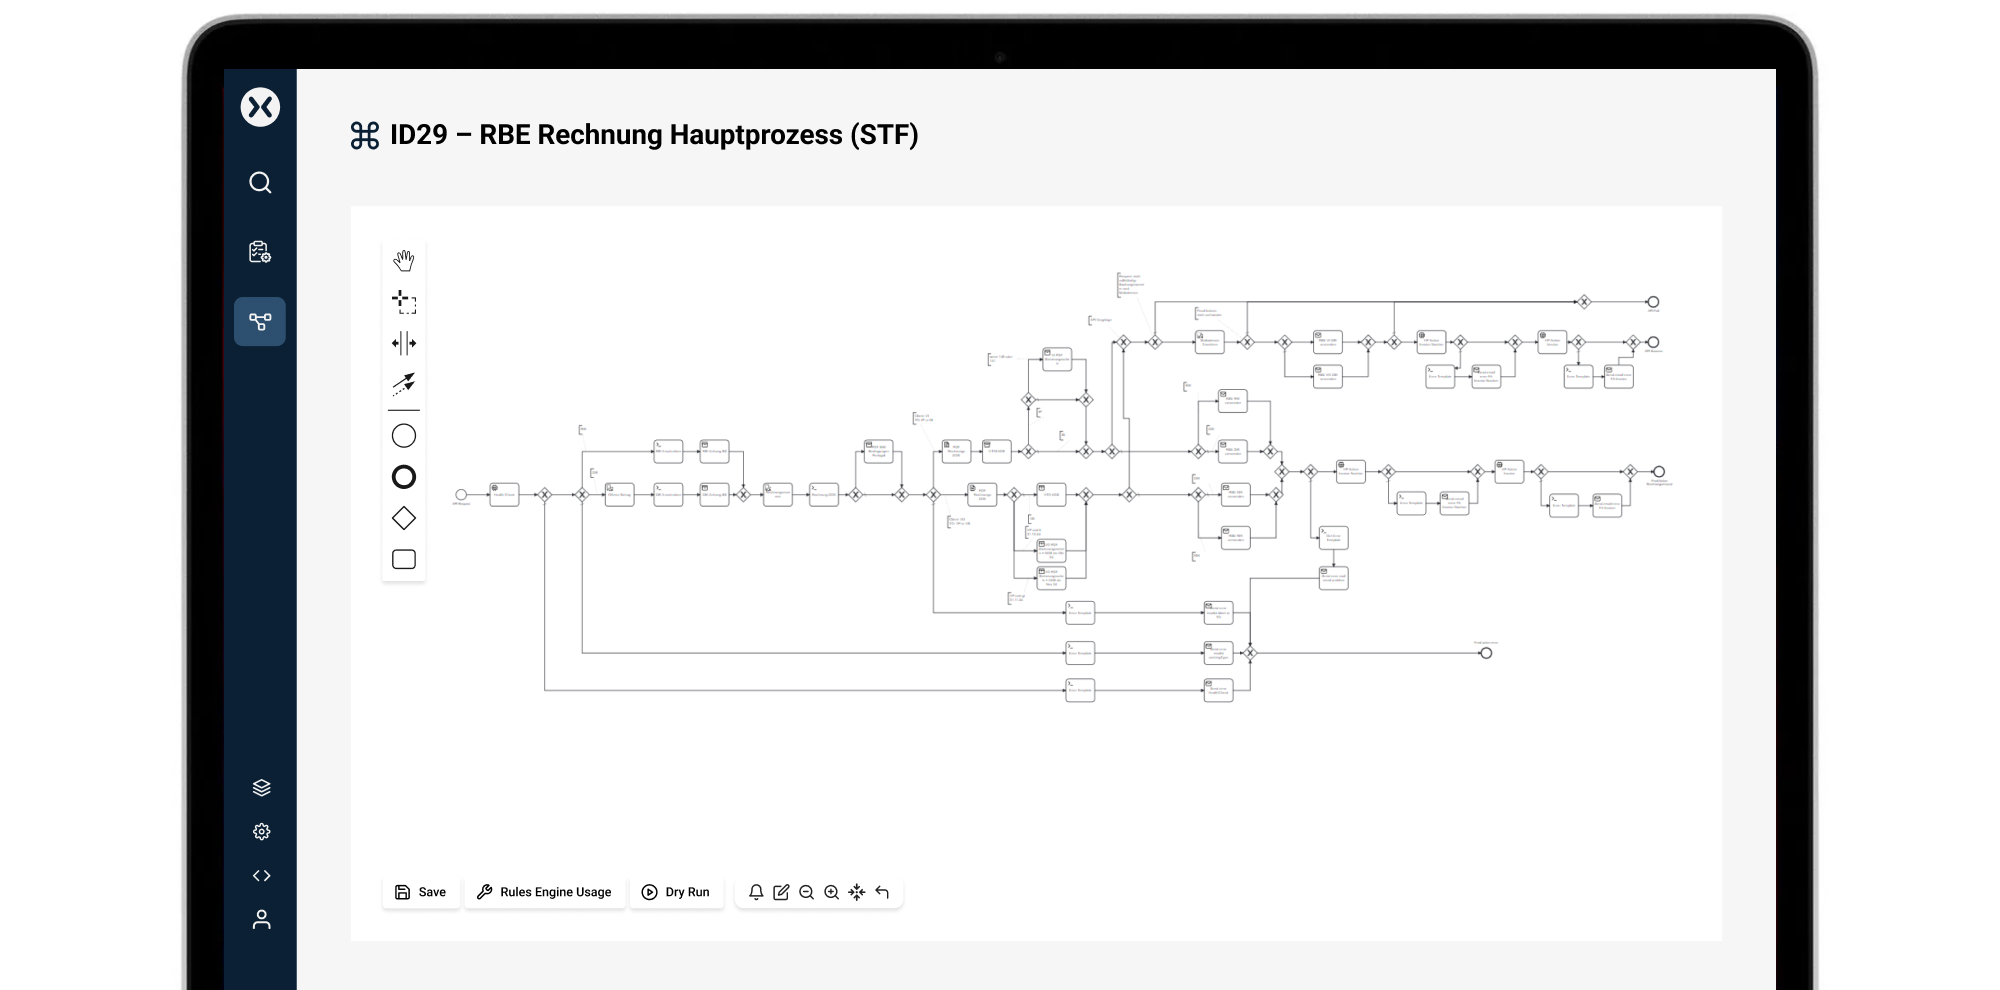The image size is (2000, 990).
Task: Select the start event circle tool
Action: coord(404,435)
